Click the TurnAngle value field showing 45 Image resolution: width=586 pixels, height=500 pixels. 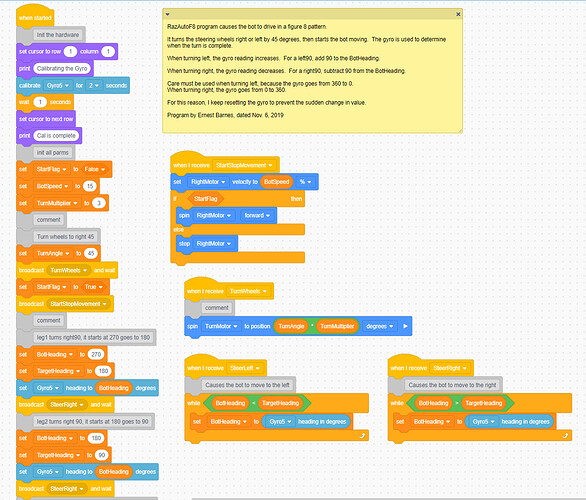point(91,253)
